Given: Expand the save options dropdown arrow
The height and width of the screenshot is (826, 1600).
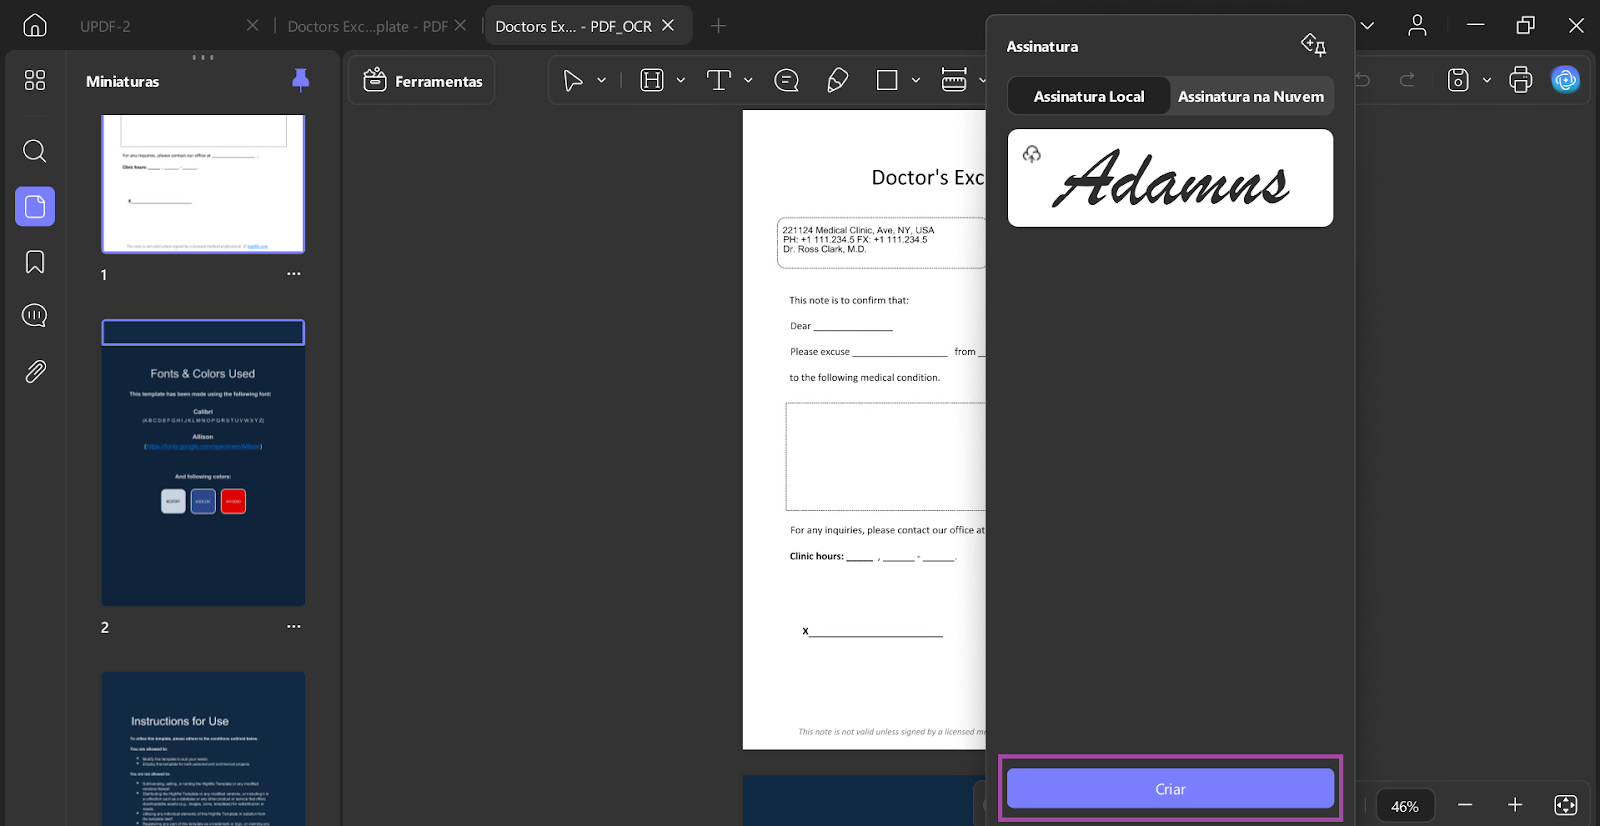Looking at the screenshot, I should point(1487,80).
